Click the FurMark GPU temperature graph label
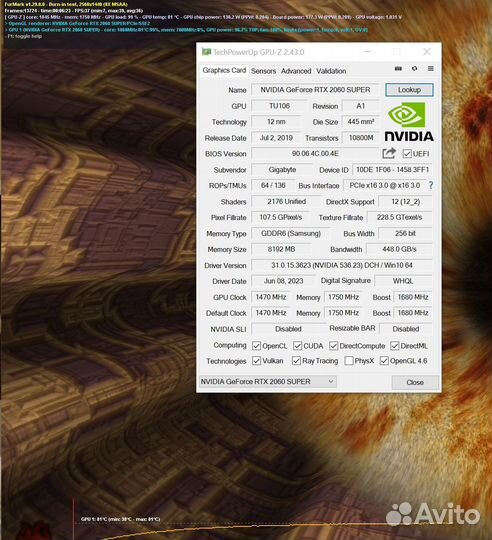The width and height of the screenshot is (492, 540). [121, 519]
